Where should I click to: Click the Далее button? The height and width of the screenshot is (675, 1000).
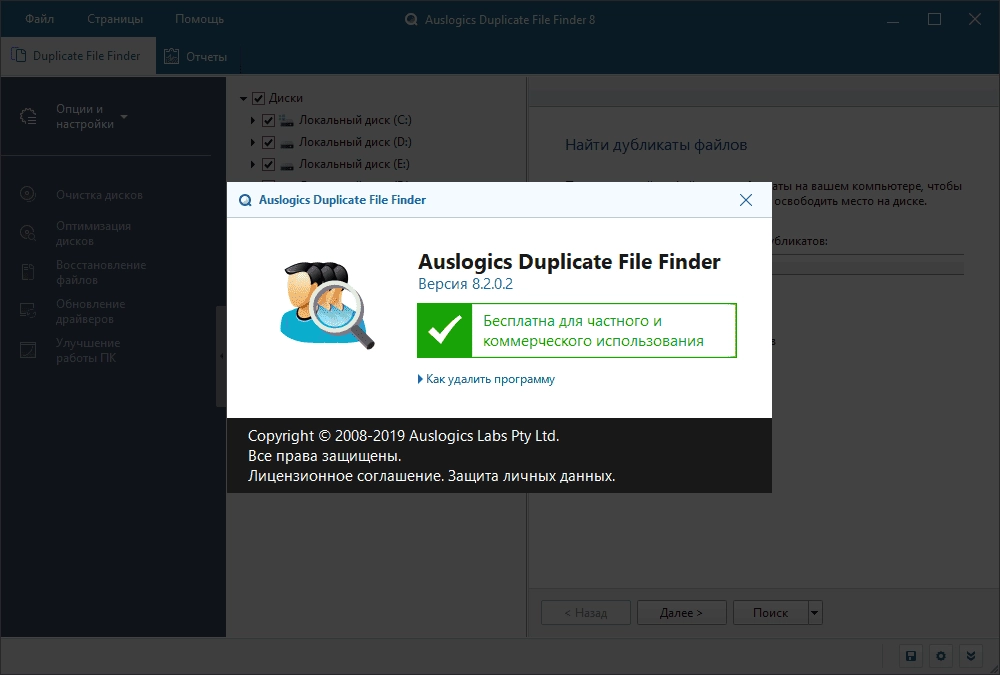pyautogui.click(x=681, y=612)
